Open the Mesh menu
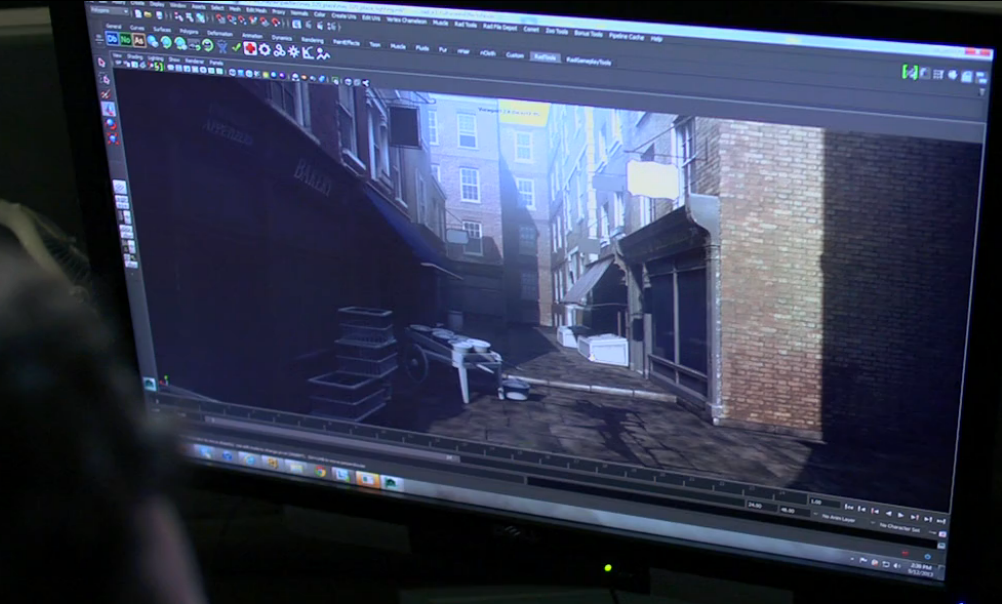The height and width of the screenshot is (604, 1002). [235, 9]
